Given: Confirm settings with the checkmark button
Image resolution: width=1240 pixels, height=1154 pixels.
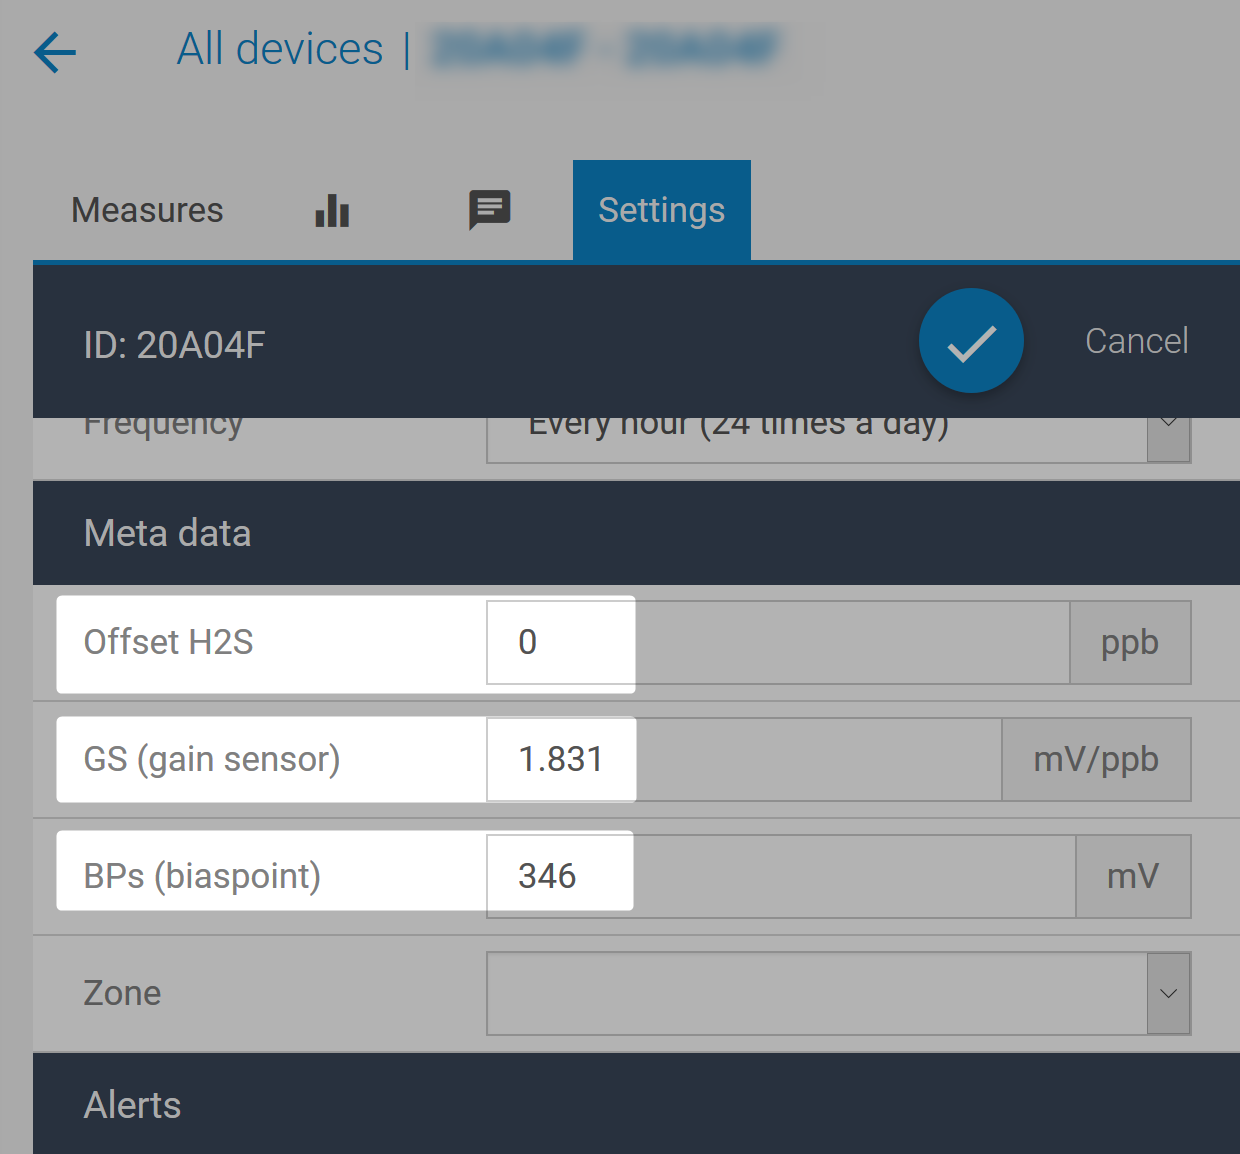Looking at the screenshot, I should 971,341.
